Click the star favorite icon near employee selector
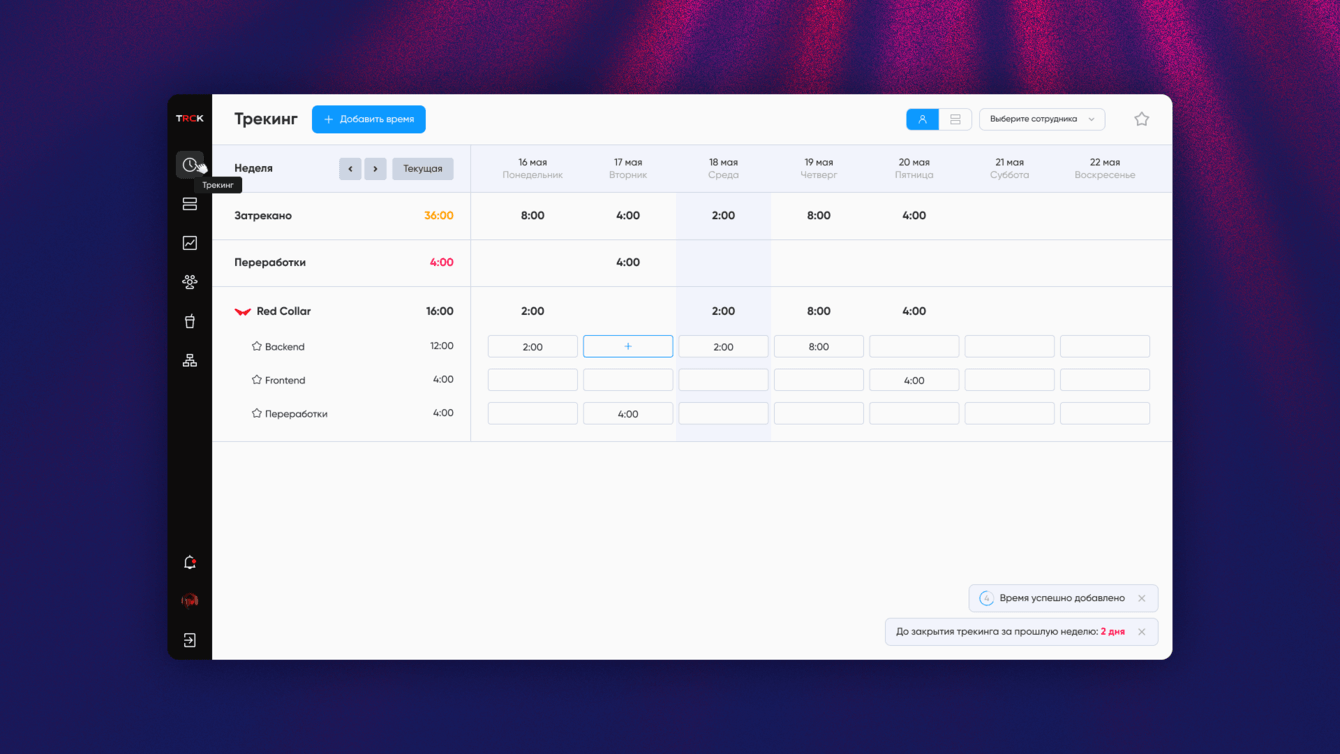This screenshot has height=754, width=1340. coord(1141,118)
